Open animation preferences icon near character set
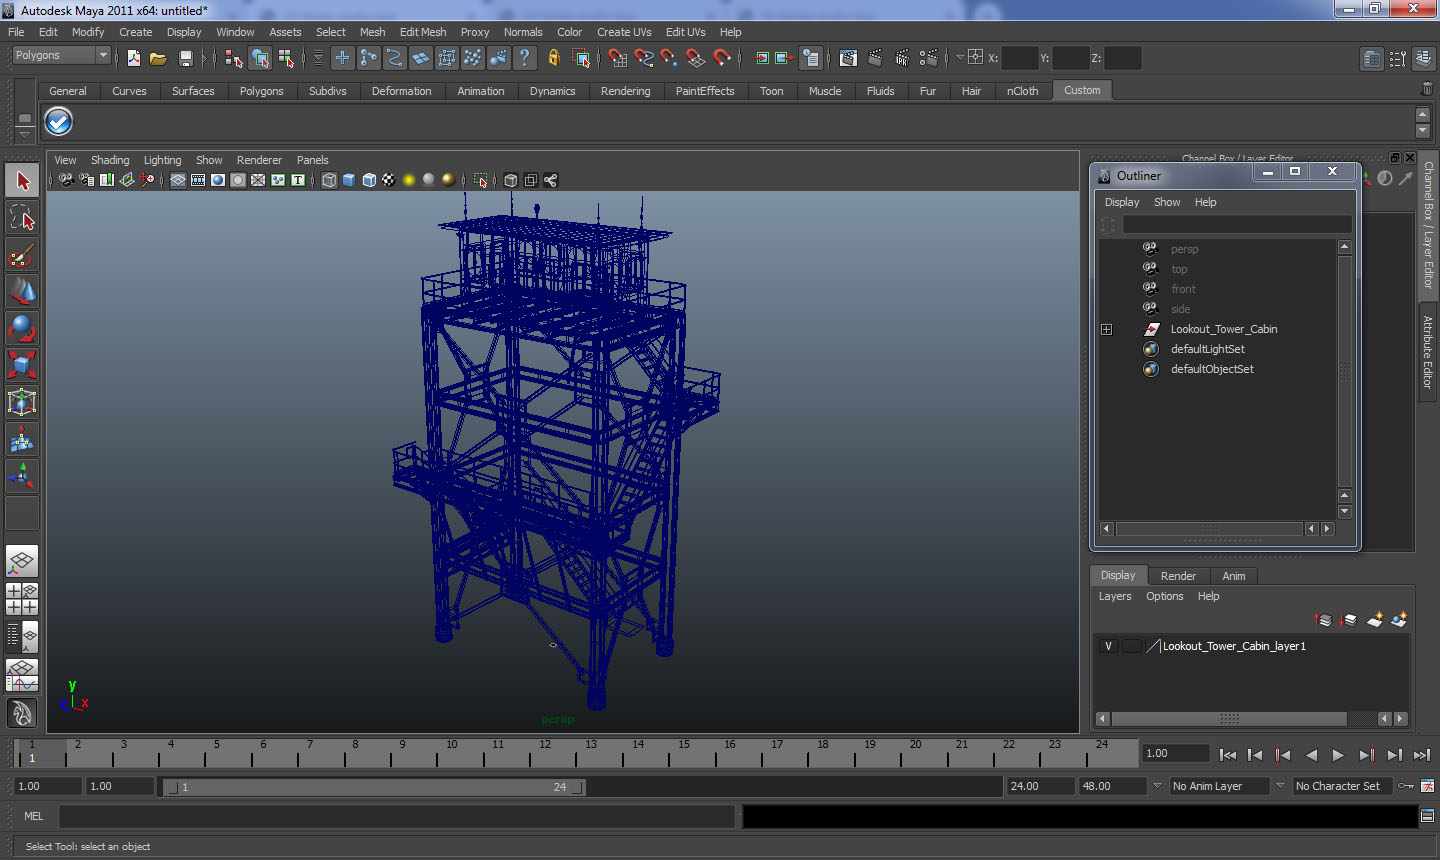The height and width of the screenshot is (860, 1440). 1428,786
